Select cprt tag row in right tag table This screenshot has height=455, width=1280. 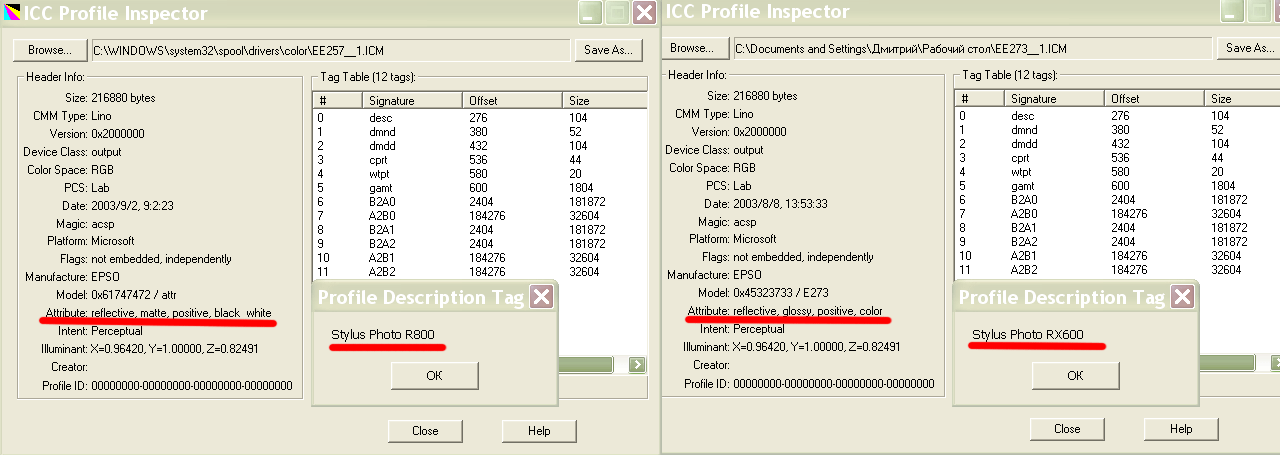click(1118, 157)
